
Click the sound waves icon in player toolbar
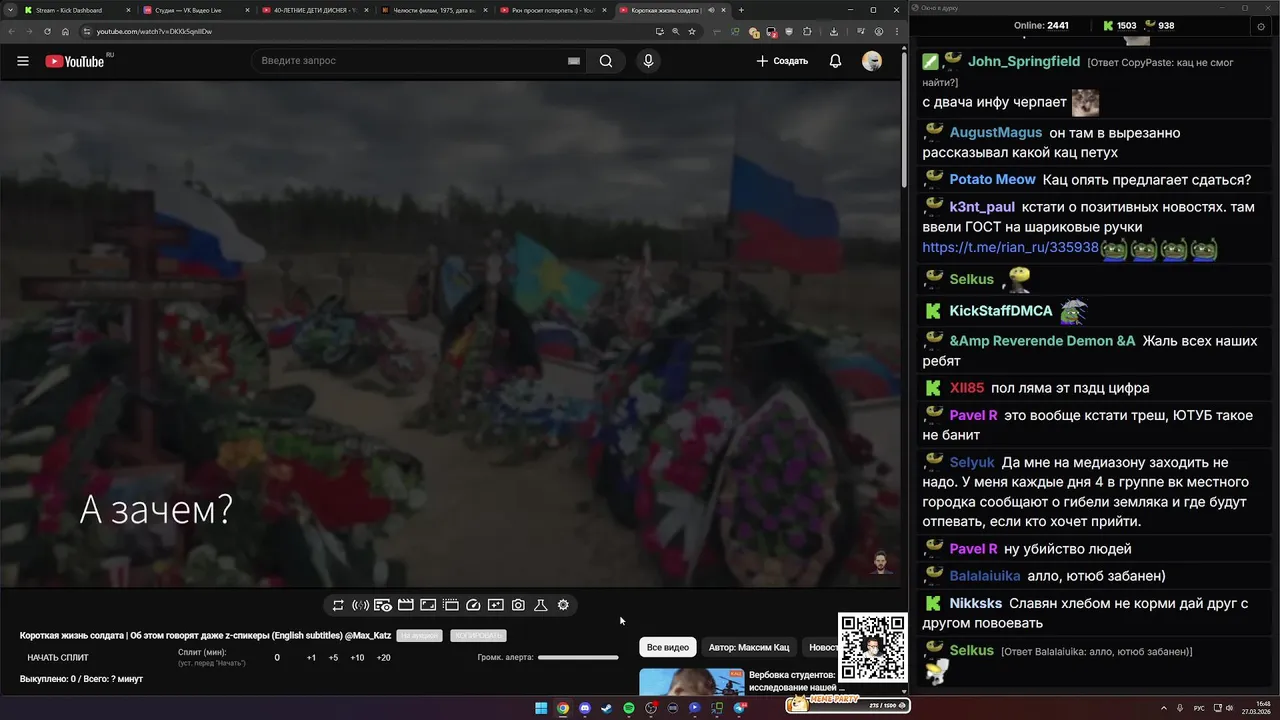[x=360, y=605]
